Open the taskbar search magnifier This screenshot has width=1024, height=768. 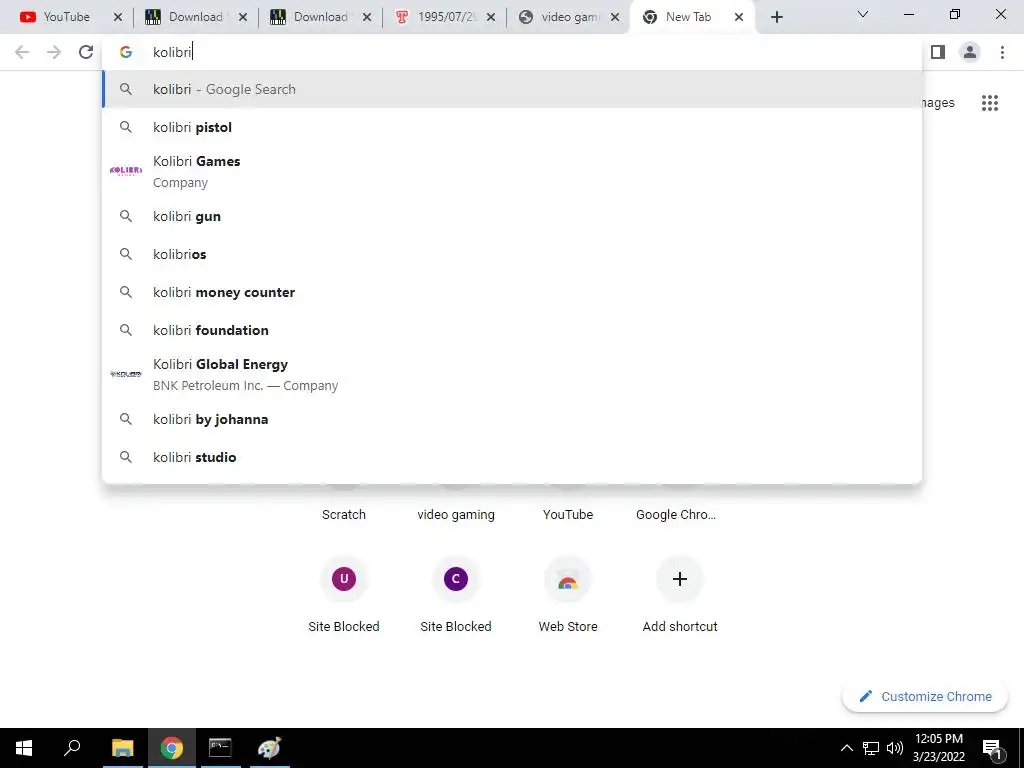point(72,748)
